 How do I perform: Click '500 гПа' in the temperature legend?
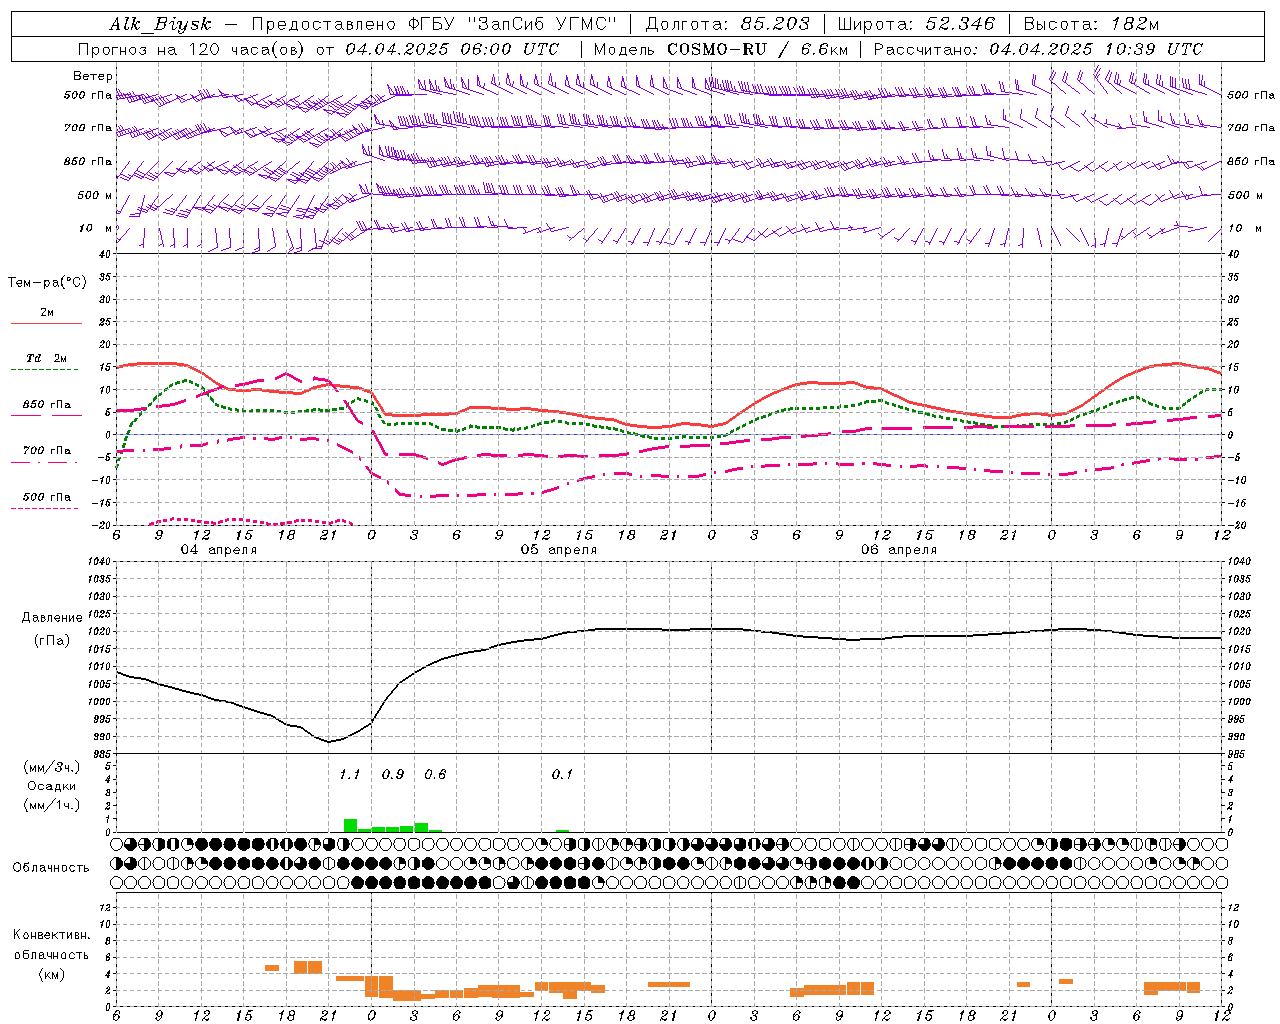click(x=46, y=497)
